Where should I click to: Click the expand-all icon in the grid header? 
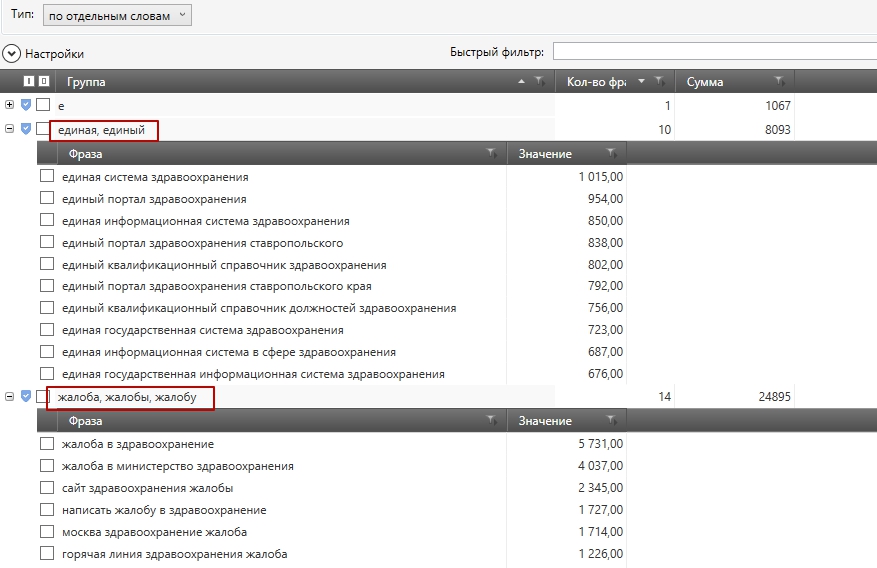(28, 82)
